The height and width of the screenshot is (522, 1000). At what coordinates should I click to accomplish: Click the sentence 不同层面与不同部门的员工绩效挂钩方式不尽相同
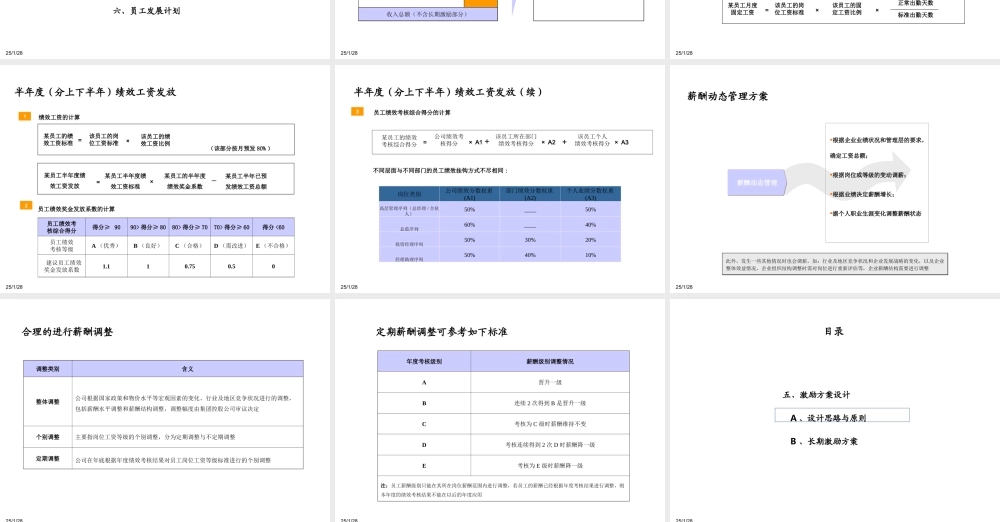[441, 171]
